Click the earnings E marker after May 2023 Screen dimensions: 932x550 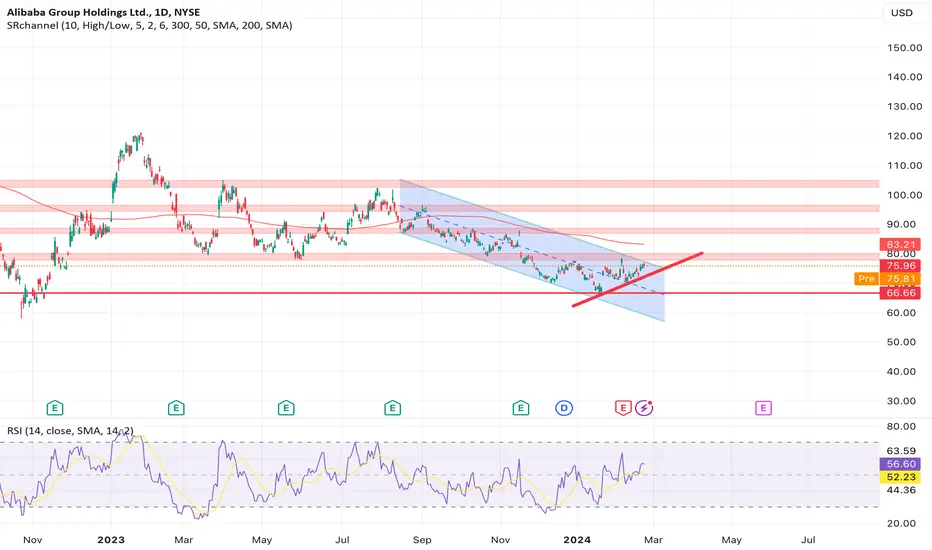[x=286, y=408]
